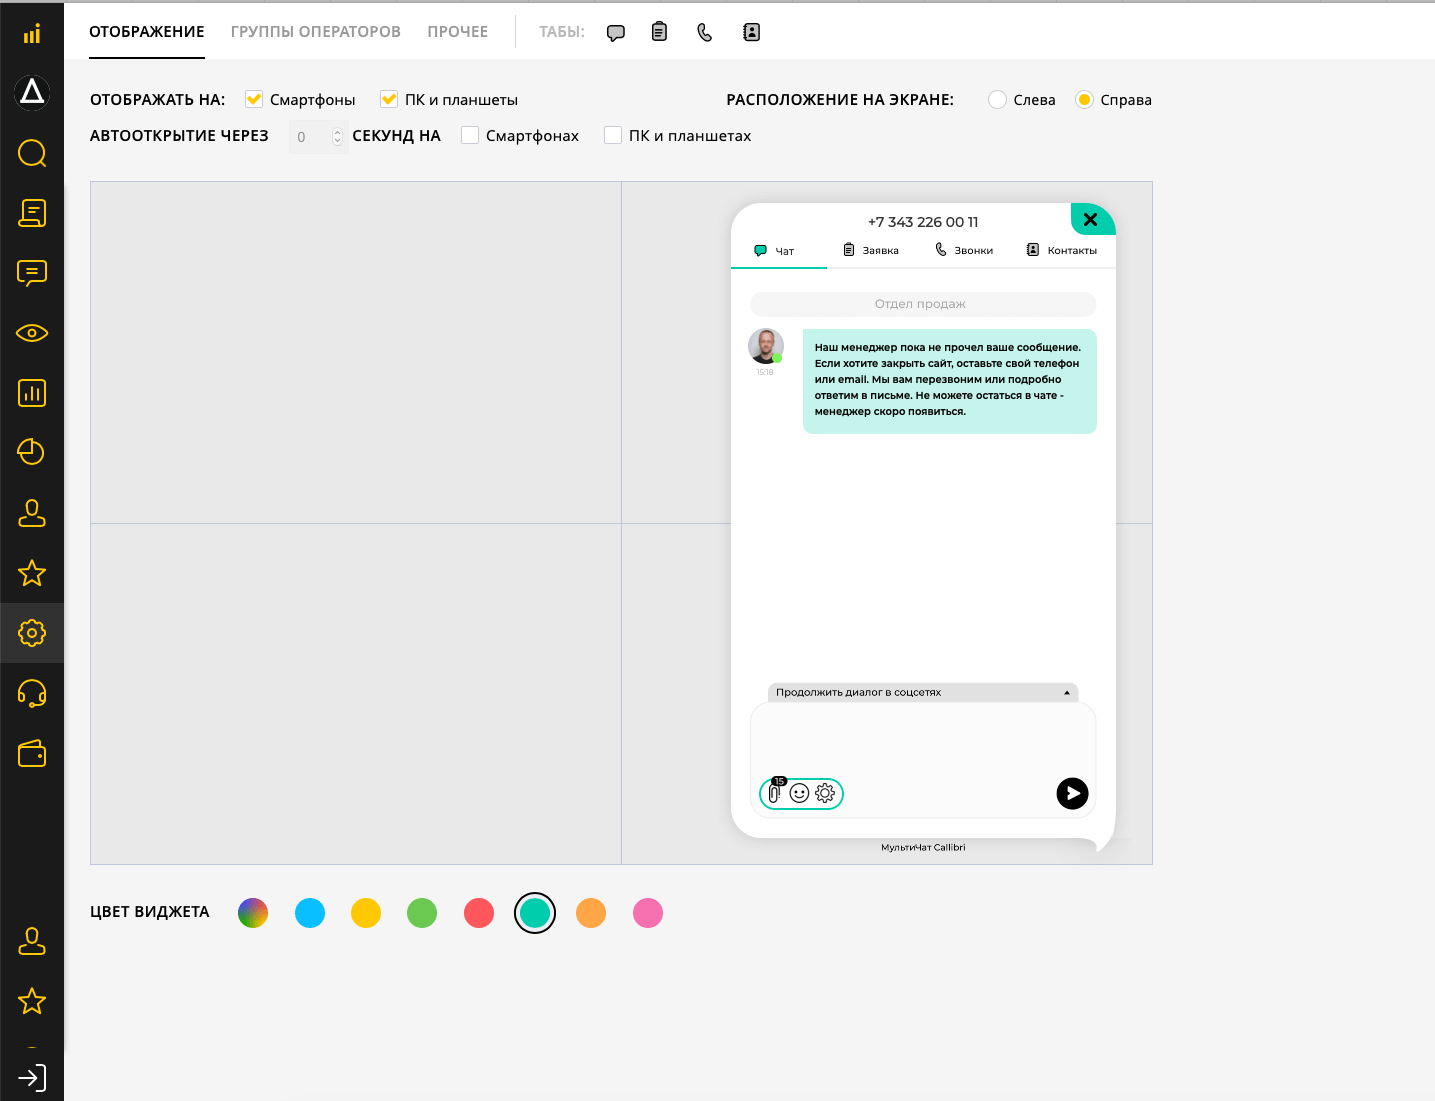1435x1101 pixels.
Task: Click the paperclip attachment icon in the widget
Action: pos(774,793)
